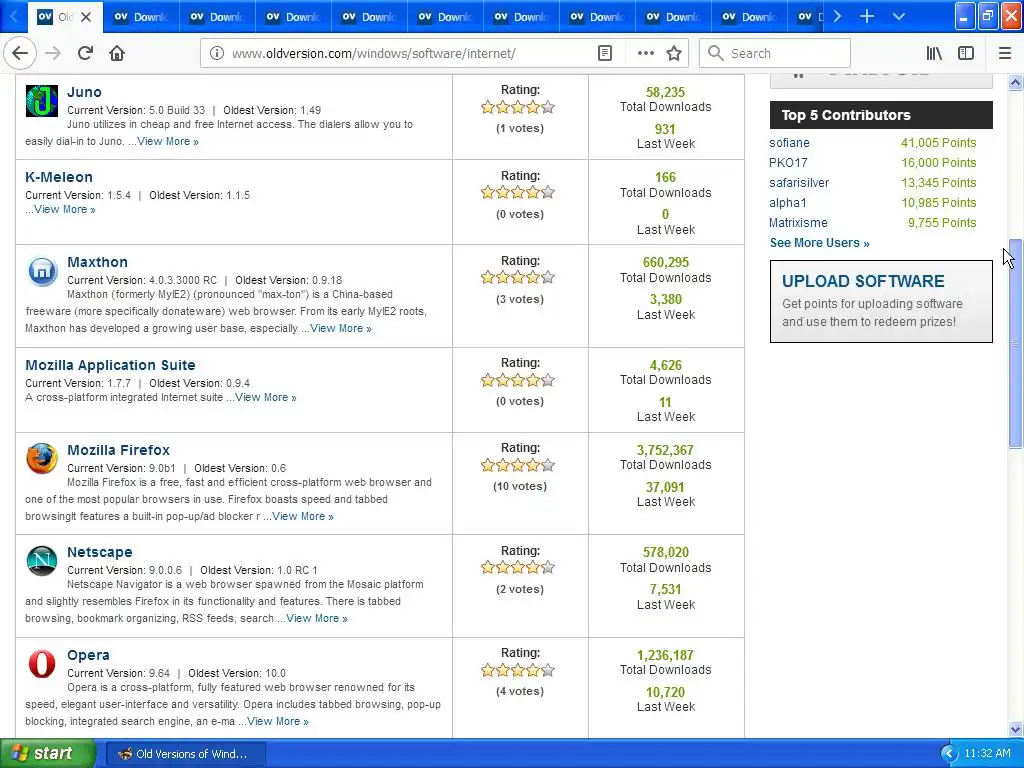Image resolution: width=1024 pixels, height=768 pixels.
Task: View more about K-Meleon
Action: pos(65,209)
